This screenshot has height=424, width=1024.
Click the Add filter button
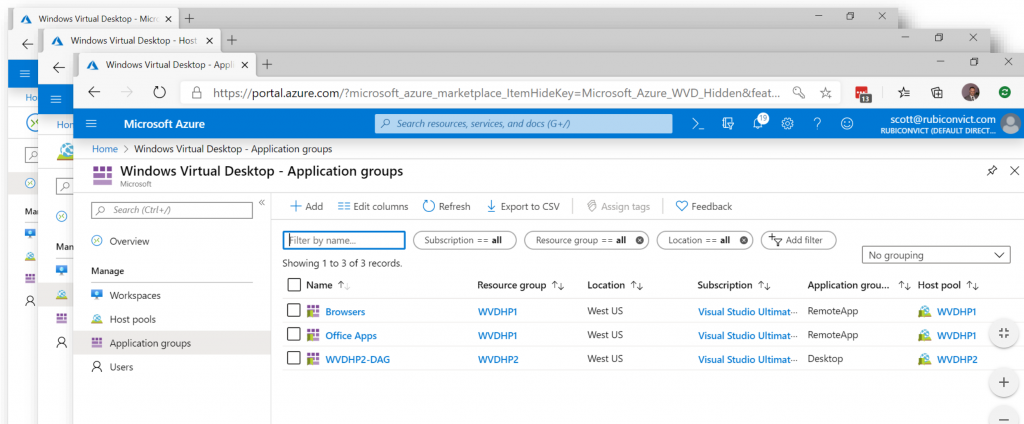pos(798,240)
